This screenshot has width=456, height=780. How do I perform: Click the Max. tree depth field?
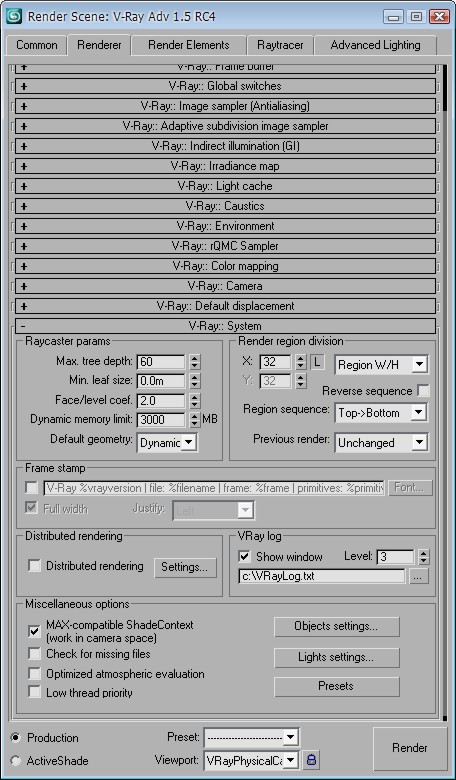coord(161,361)
